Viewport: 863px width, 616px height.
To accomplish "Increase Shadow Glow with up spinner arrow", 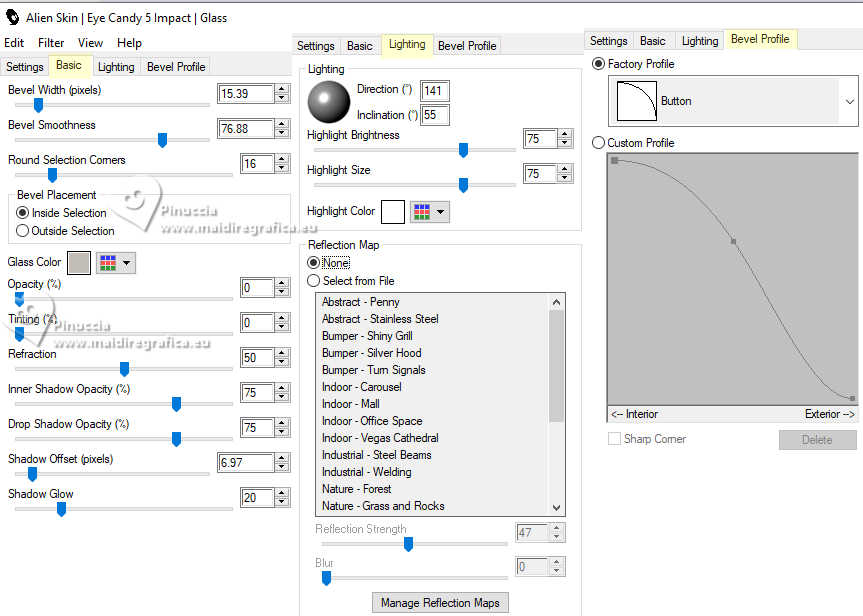I will (x=282, y=493).
